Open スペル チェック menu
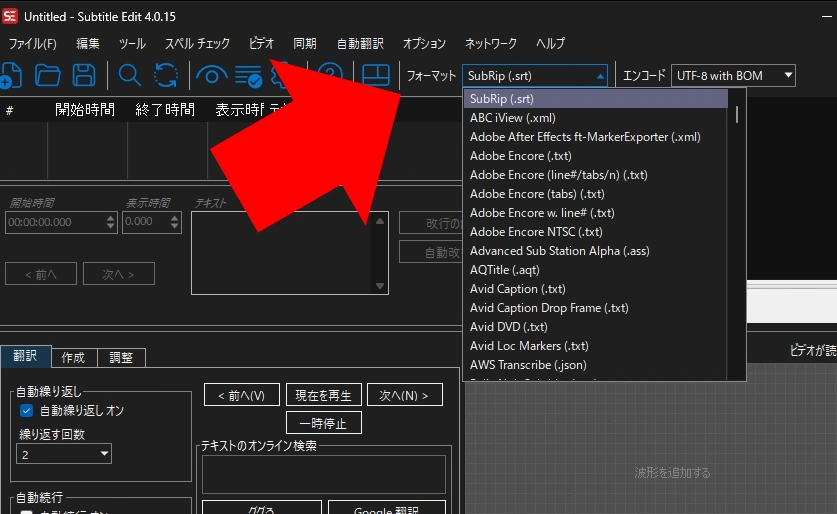 pos(197,43)
